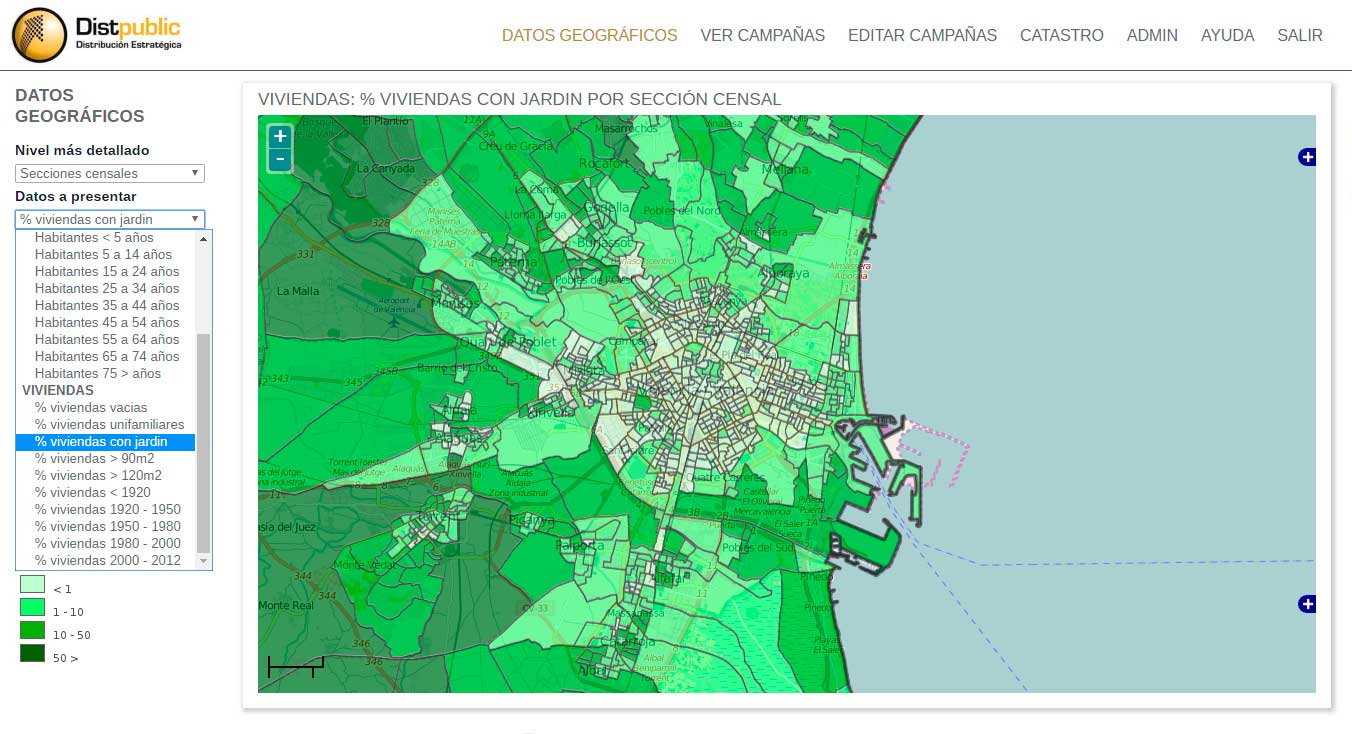The width and height of the screenshot is (1352, 734).
Task: Click the airport icon near Manises
Action: [394, 322]
